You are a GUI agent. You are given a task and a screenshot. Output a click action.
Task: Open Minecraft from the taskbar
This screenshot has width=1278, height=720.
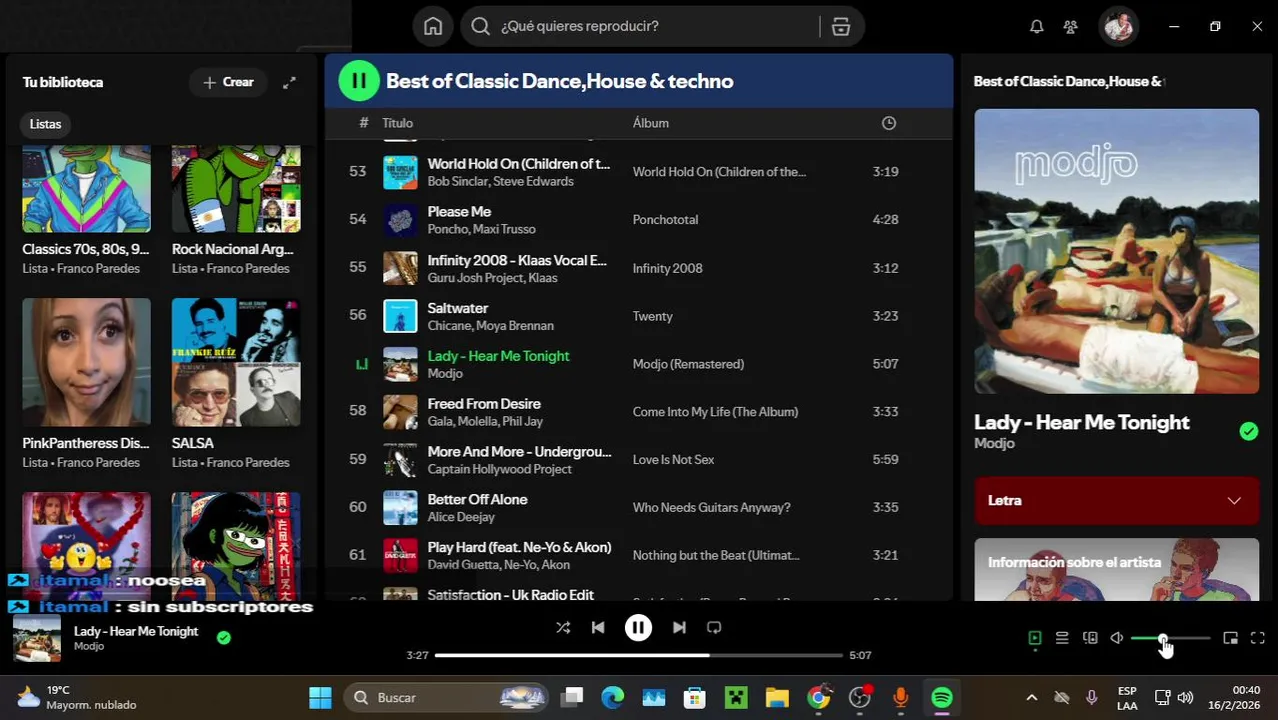click(x=735, y=698)
